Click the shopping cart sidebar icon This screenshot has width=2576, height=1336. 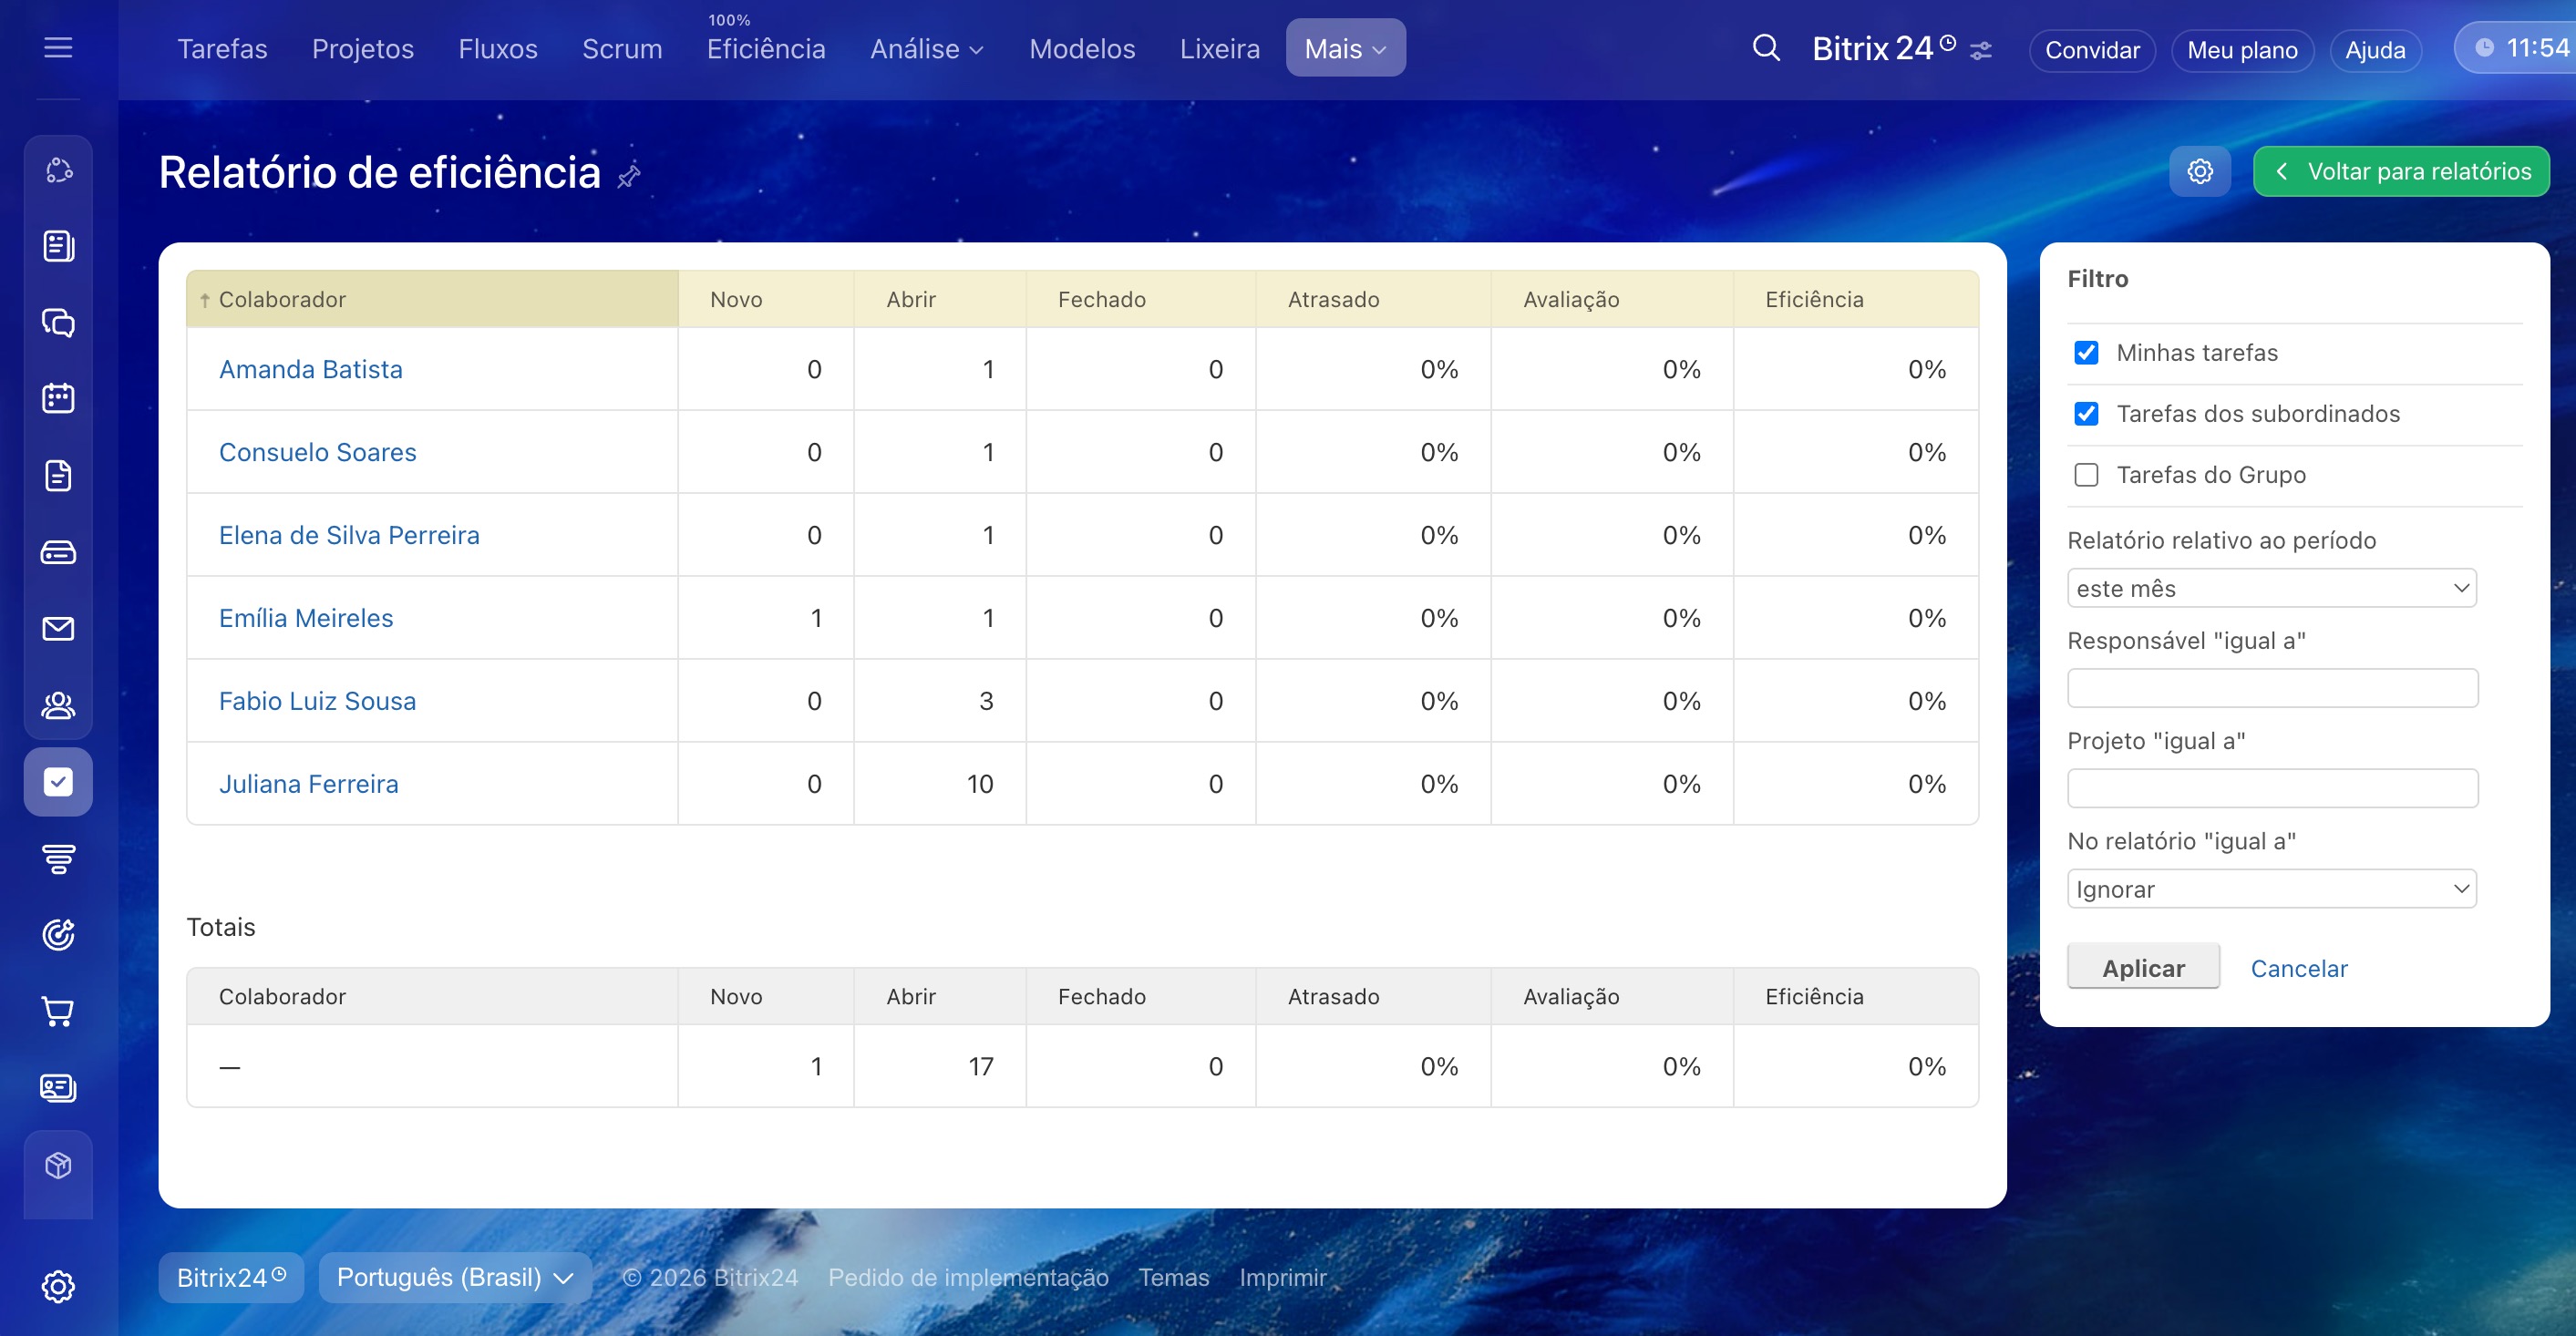[x=58, y=1012]
